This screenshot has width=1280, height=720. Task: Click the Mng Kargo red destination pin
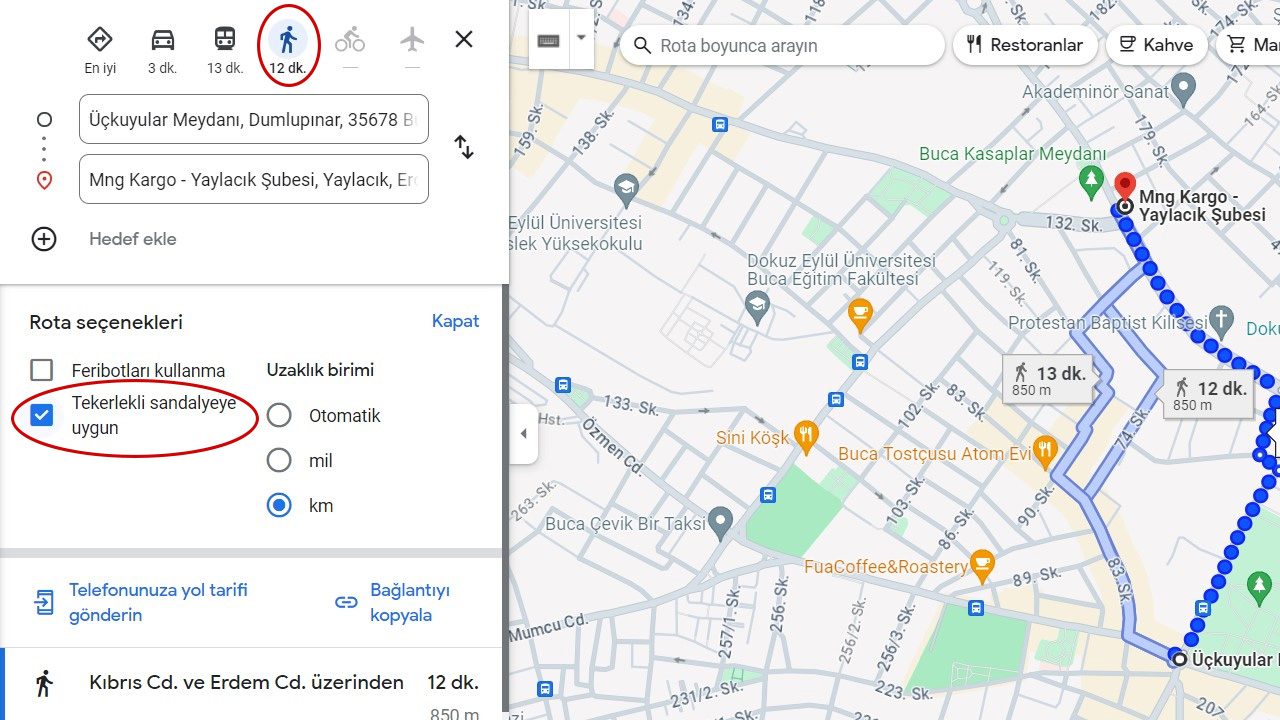(x=1125, y=188)
